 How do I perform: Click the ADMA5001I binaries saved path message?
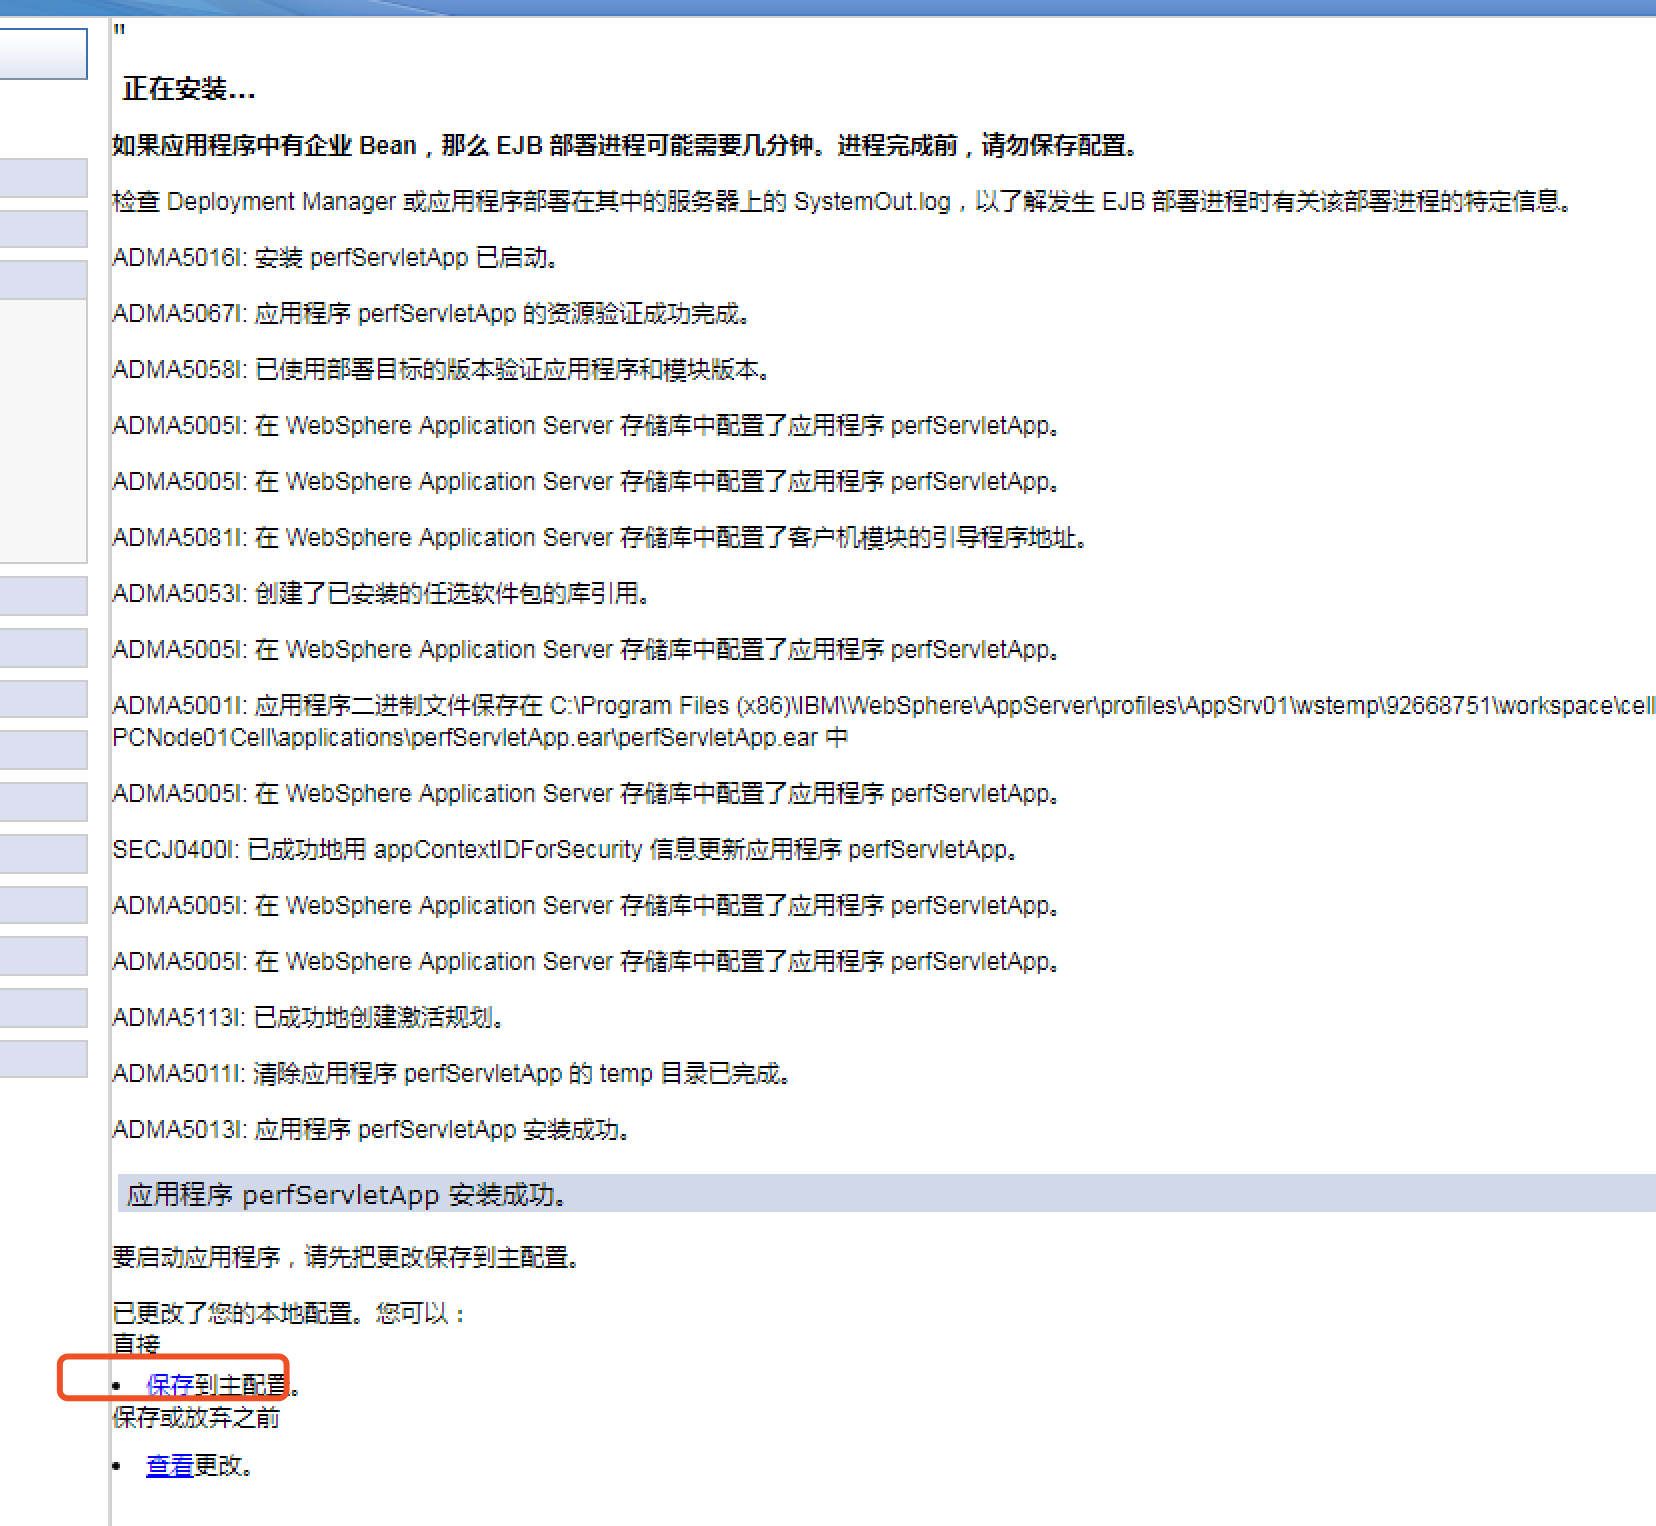pos(884,721)
